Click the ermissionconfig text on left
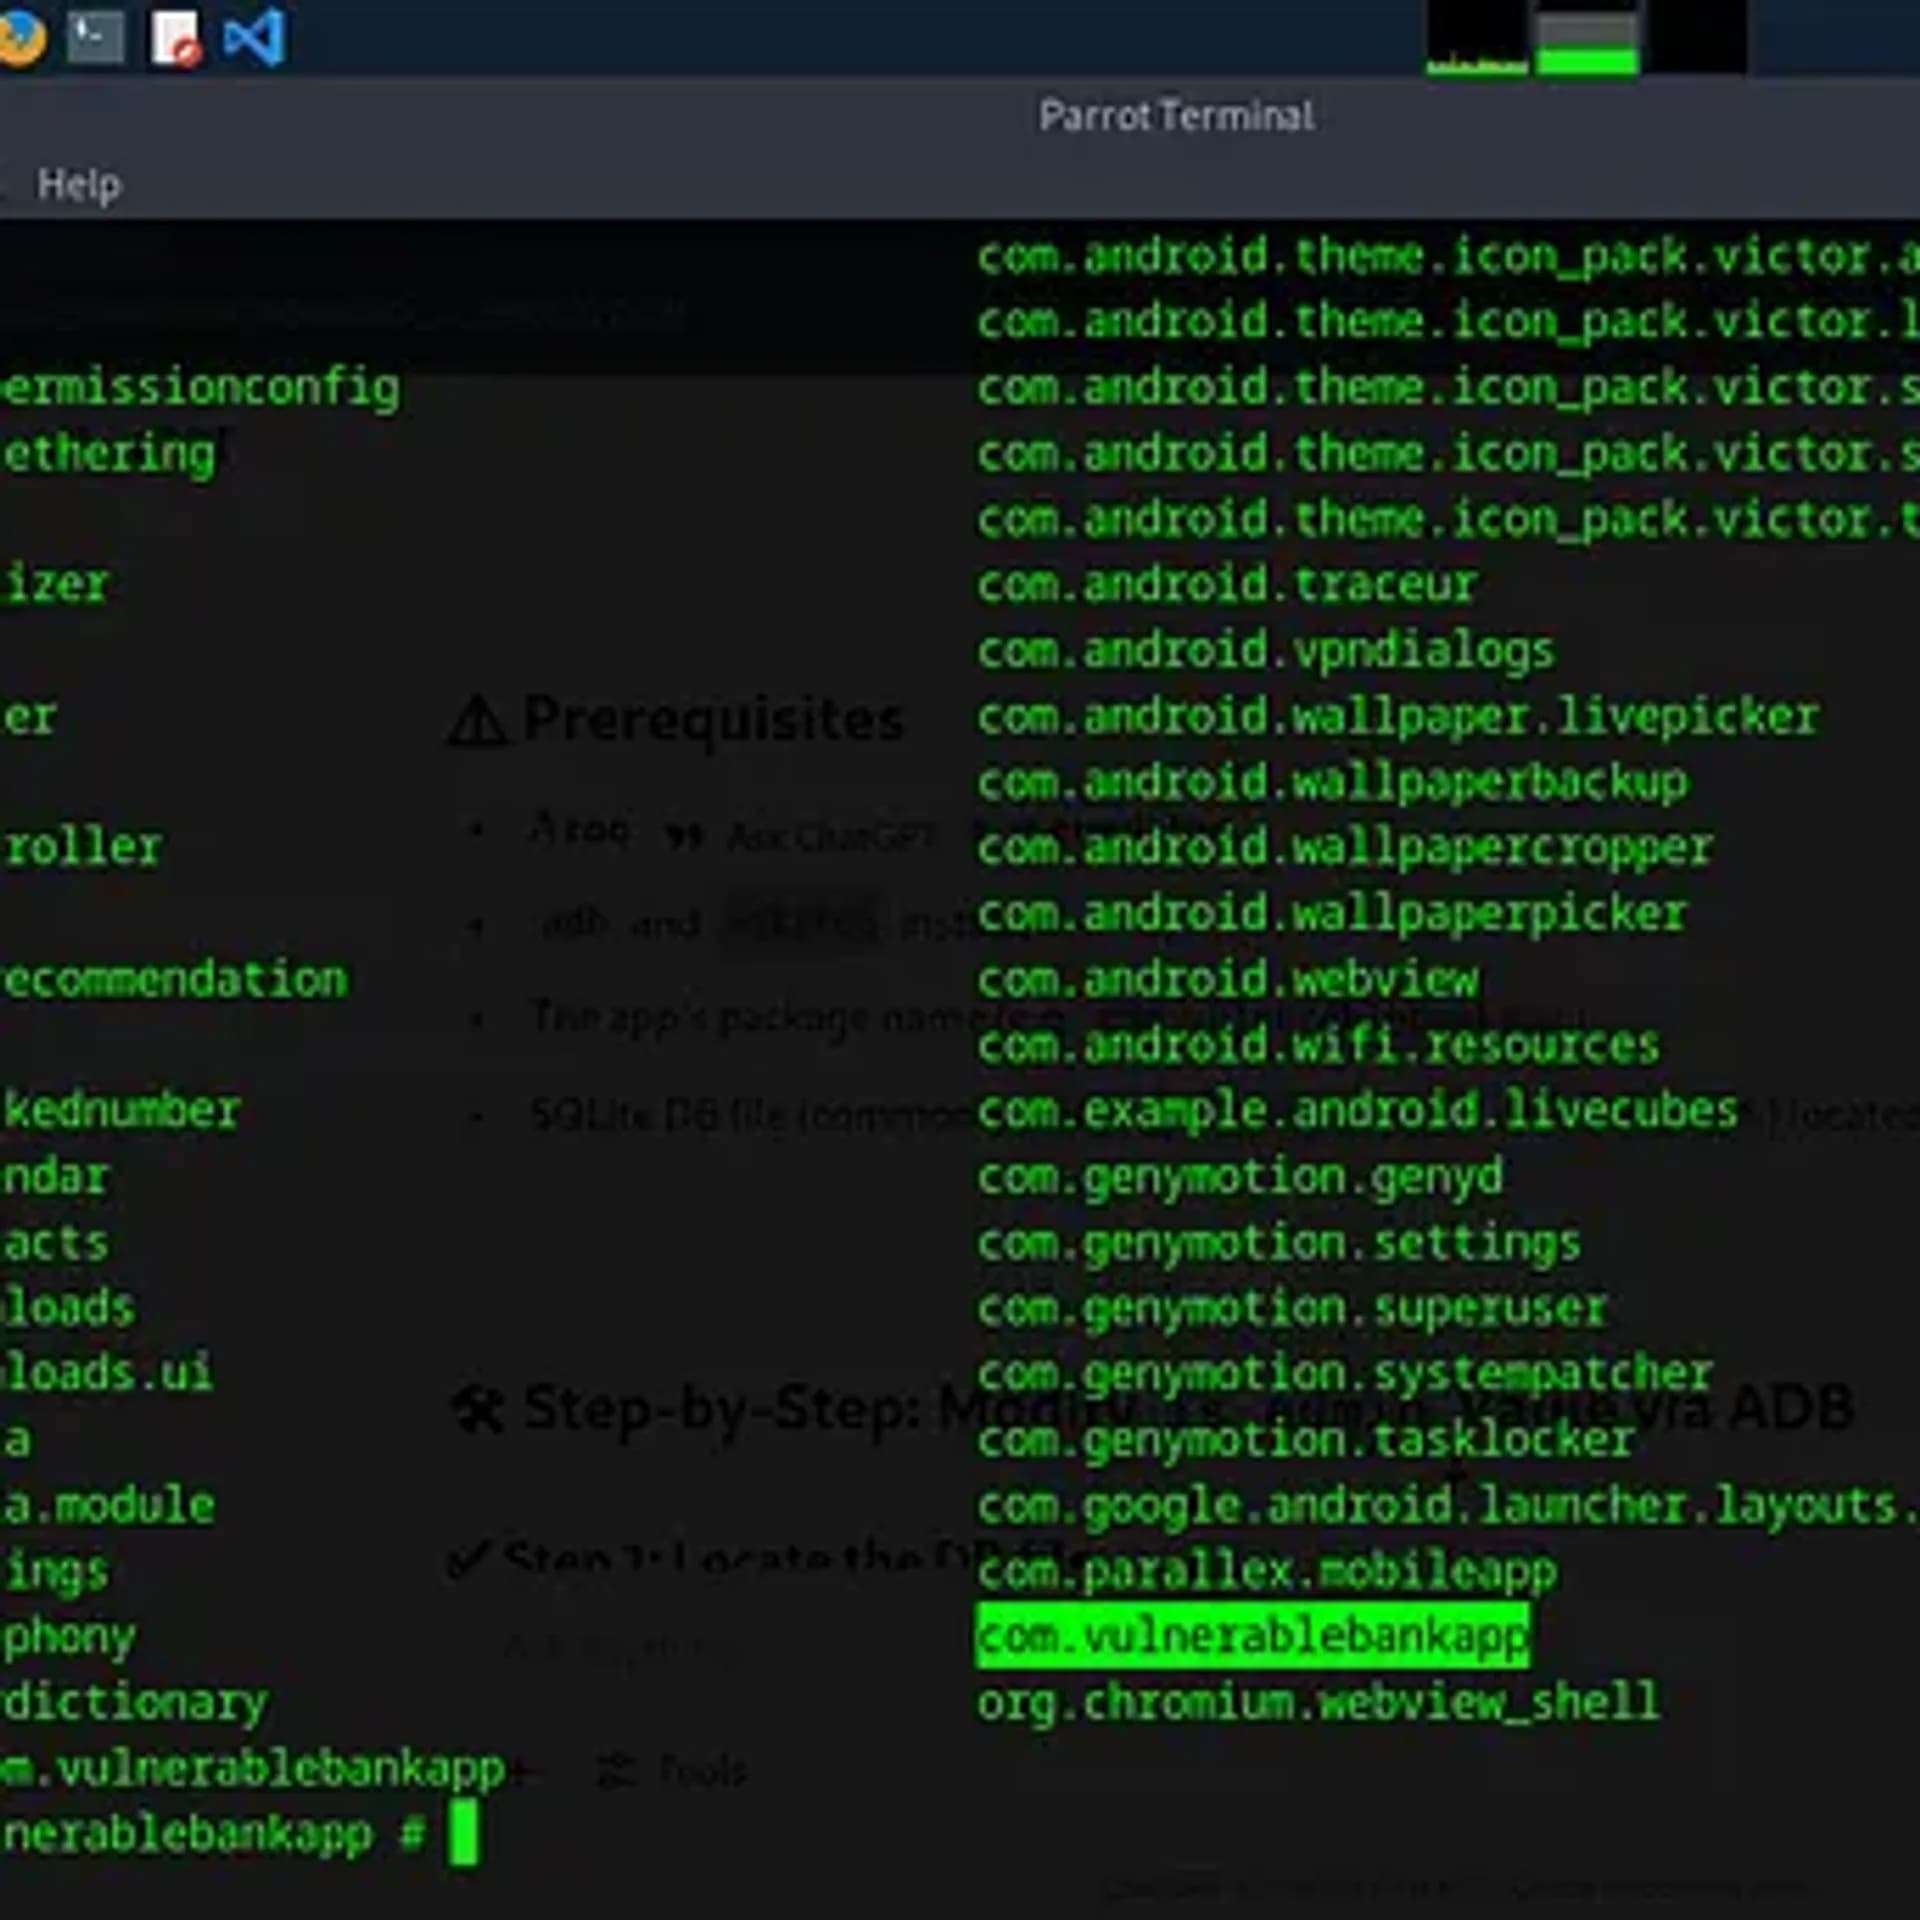 pyautogui.click(x=200, y=389)
